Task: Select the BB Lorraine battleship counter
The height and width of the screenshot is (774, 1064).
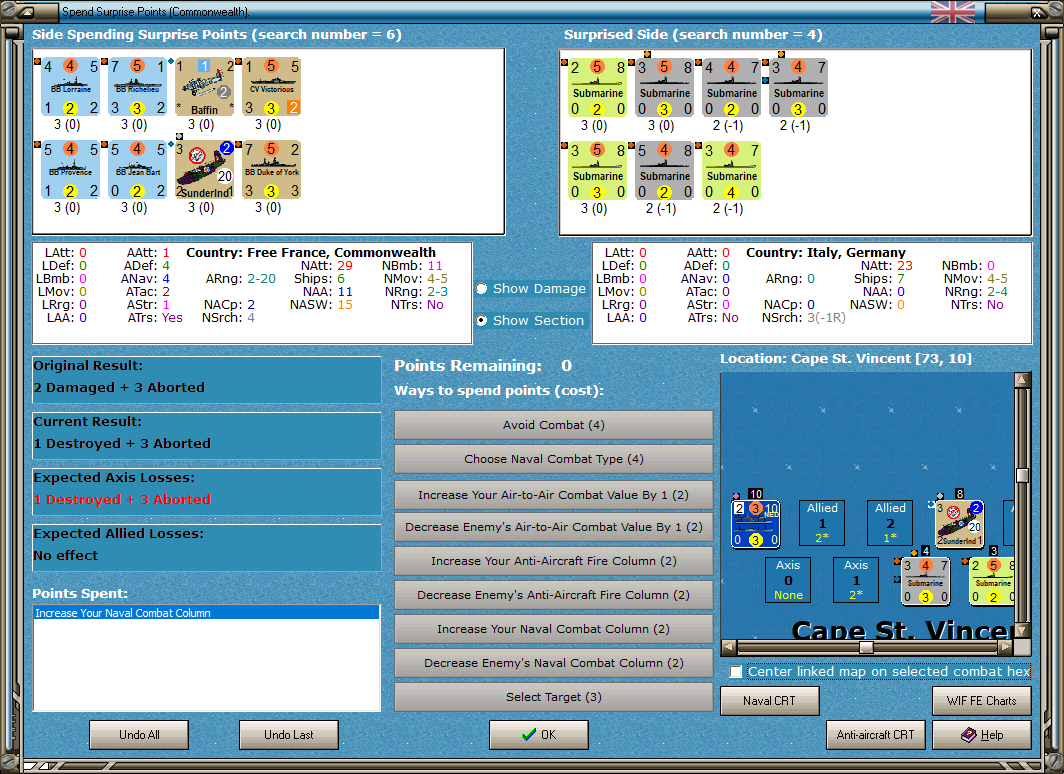Action: click(71, 87)
